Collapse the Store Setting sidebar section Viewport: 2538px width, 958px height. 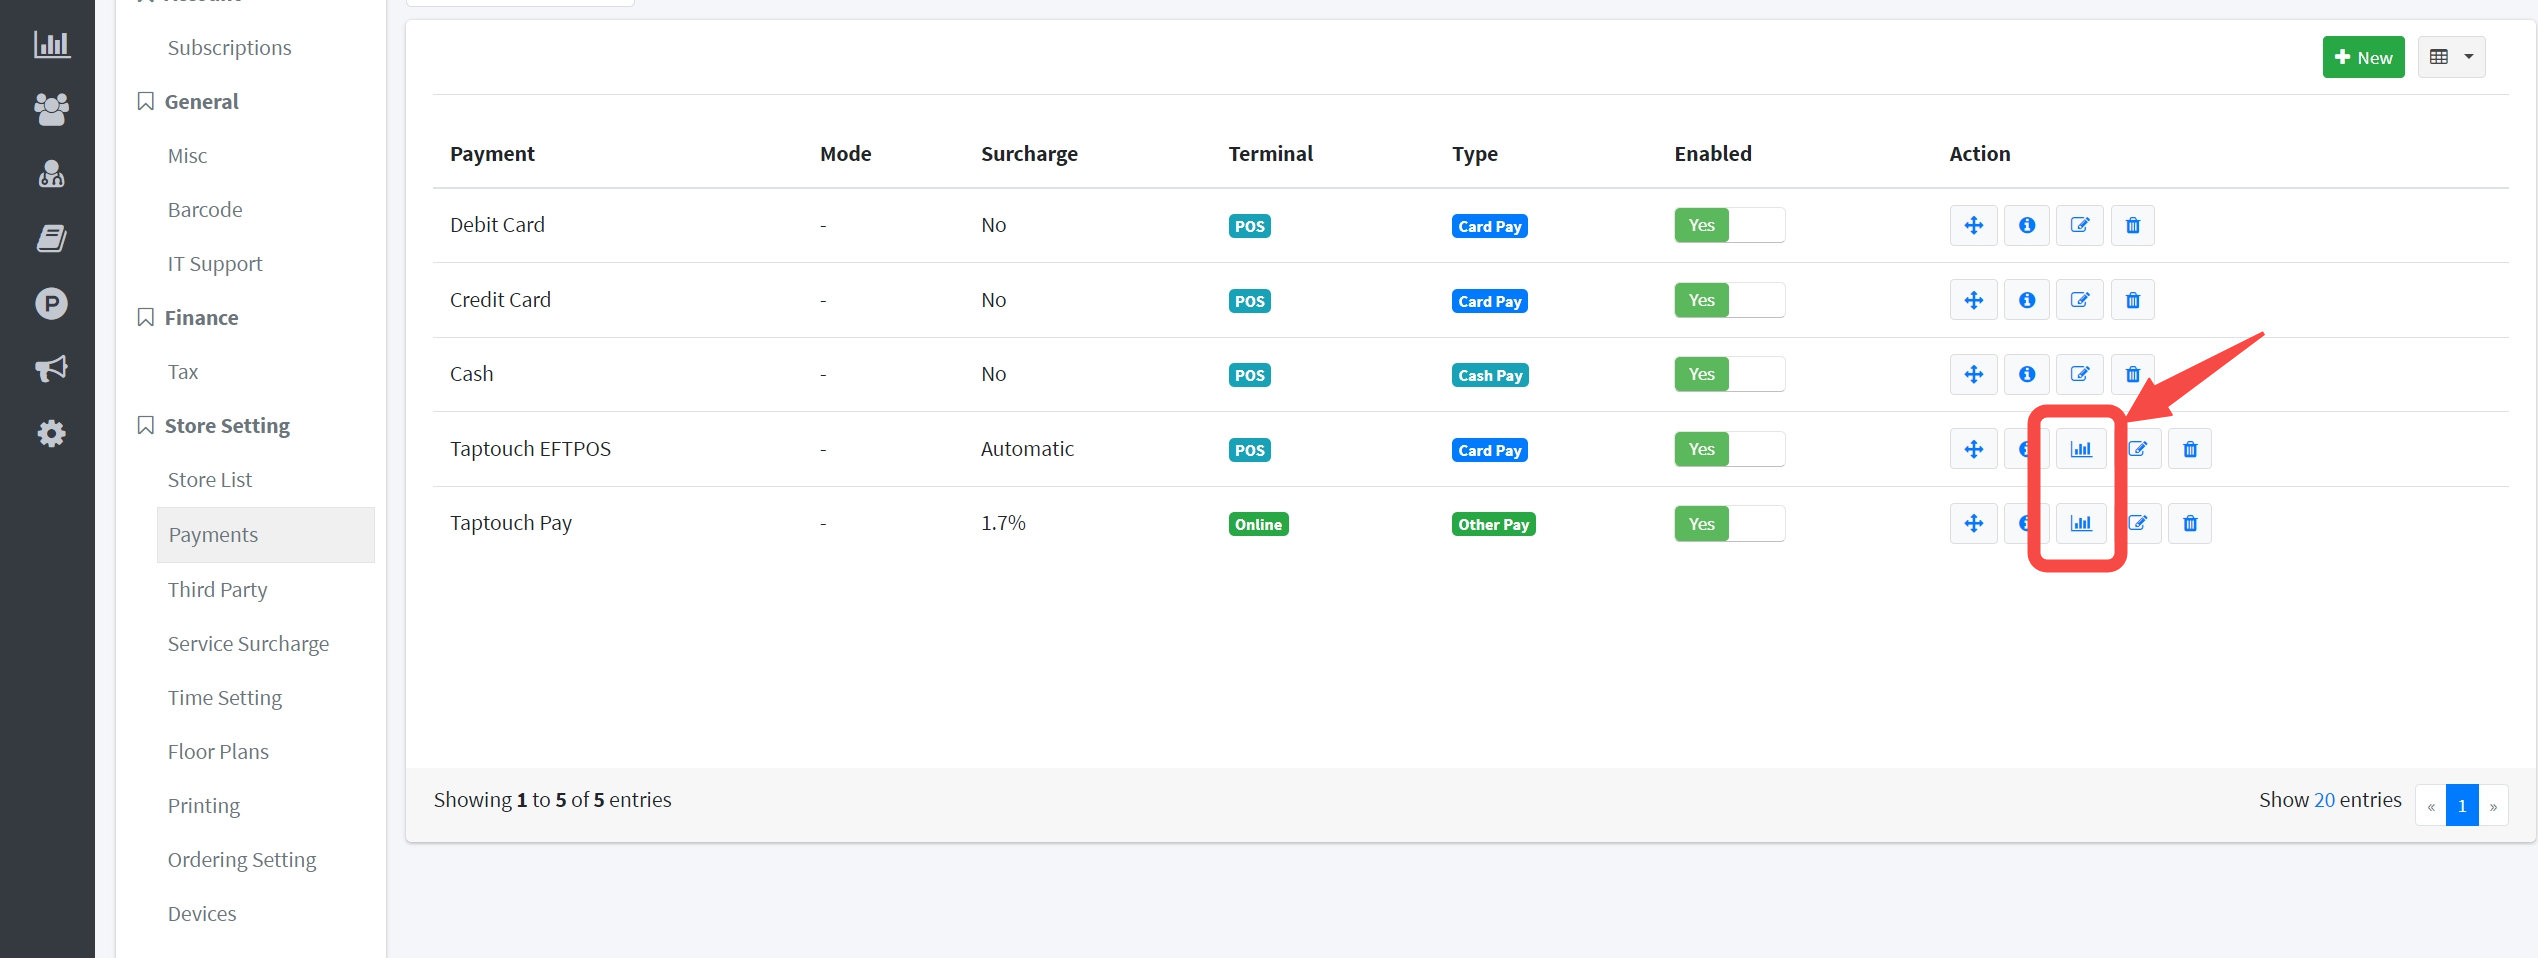tap(227, 426)
